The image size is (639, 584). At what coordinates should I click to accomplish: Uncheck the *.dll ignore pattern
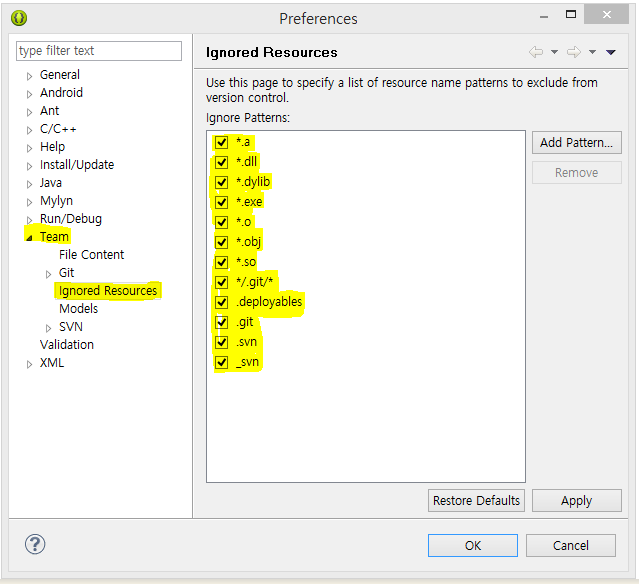click(x=221, y=163)
